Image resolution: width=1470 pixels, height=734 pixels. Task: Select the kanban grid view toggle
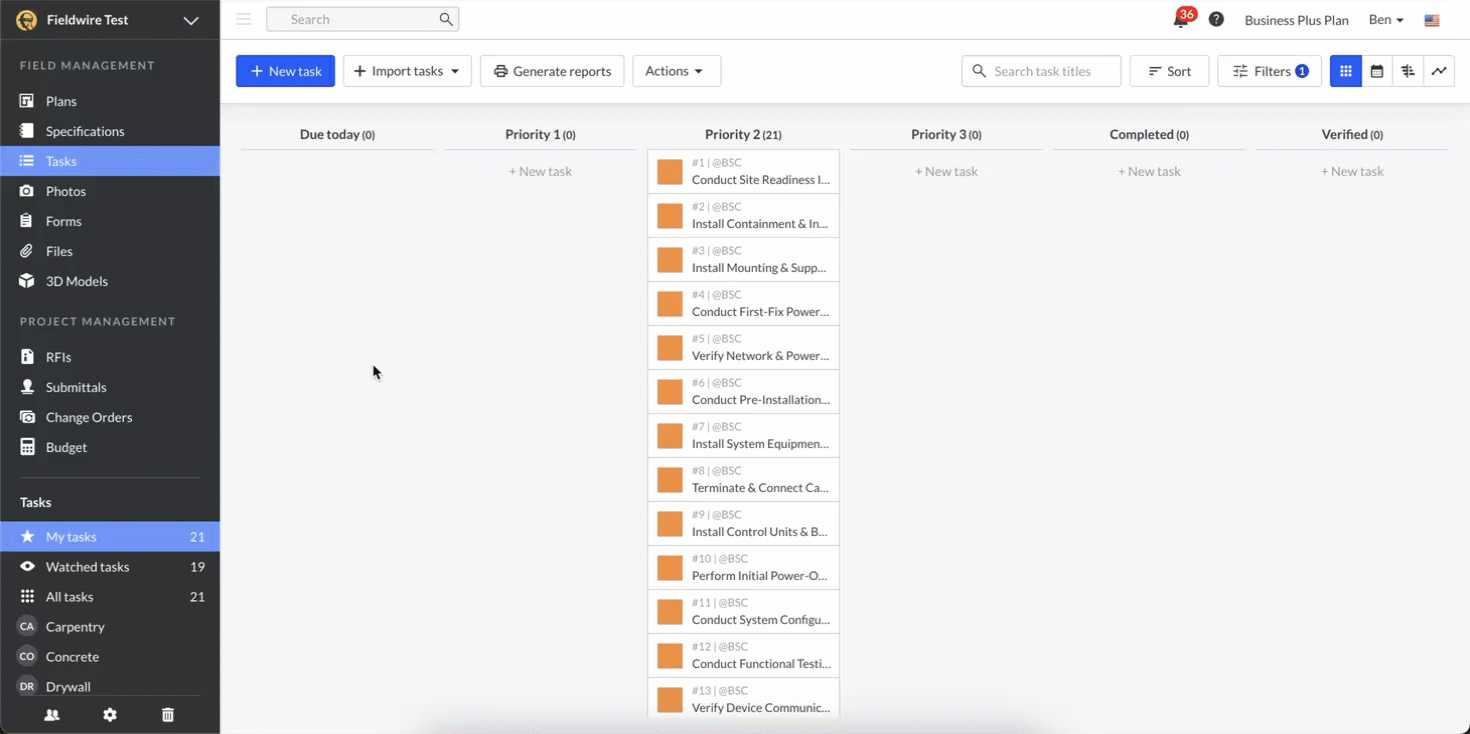pos(1346,71)
